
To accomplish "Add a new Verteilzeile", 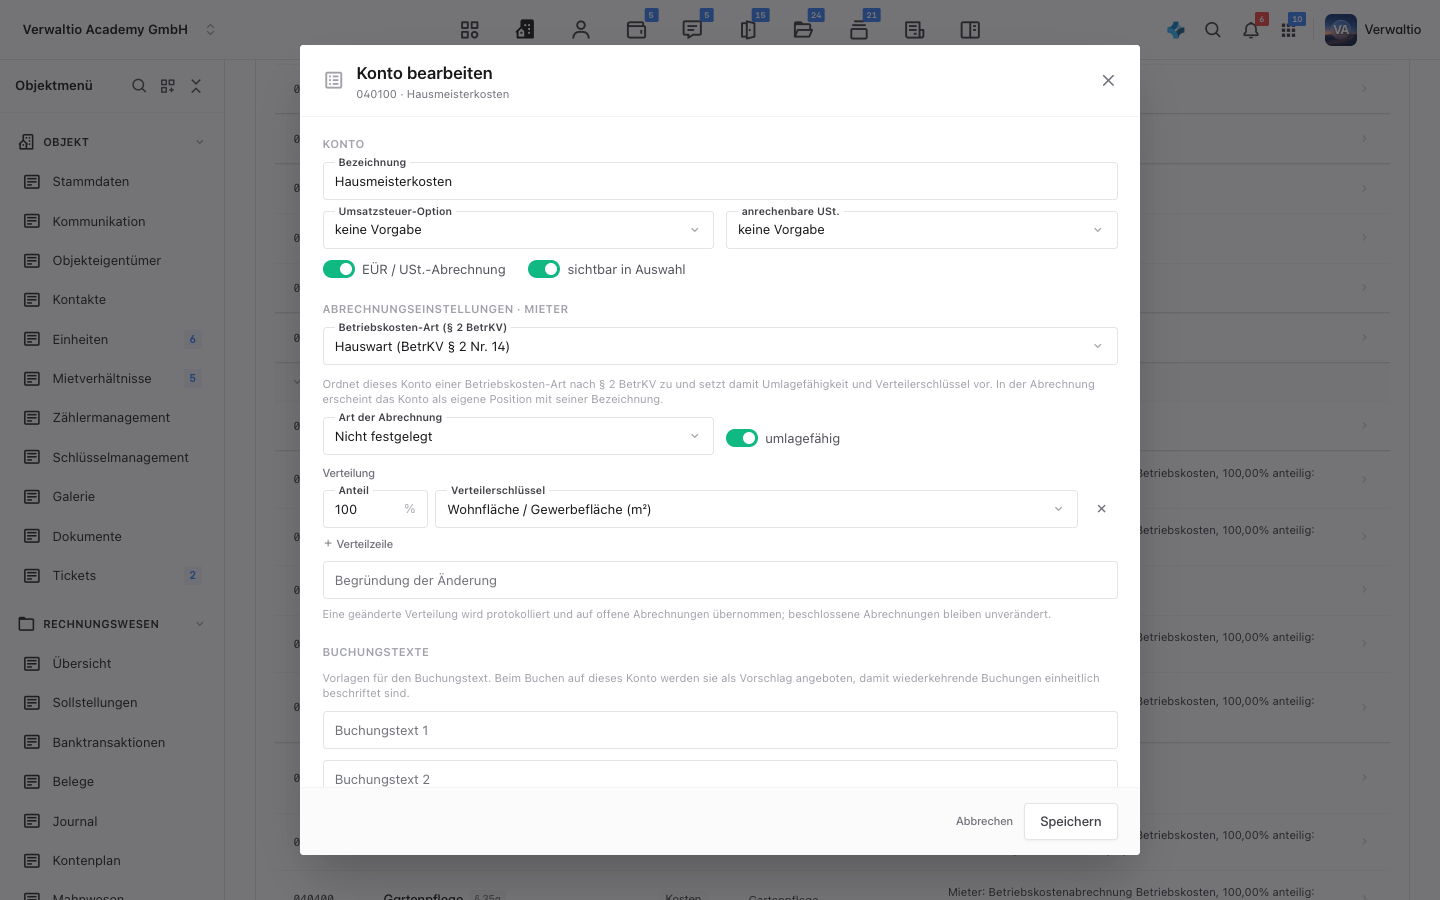I will point(358,544).
